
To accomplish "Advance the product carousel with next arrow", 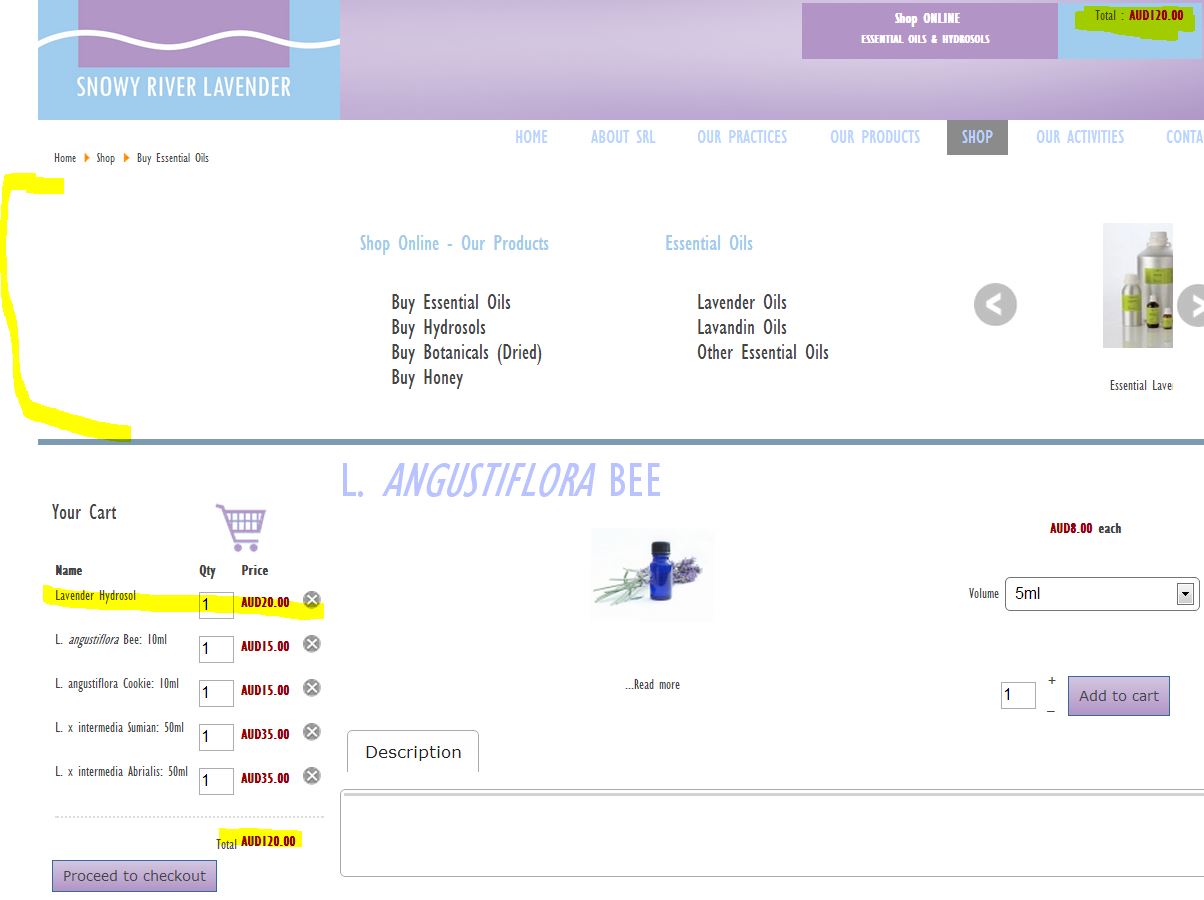I will point(1191,305).
